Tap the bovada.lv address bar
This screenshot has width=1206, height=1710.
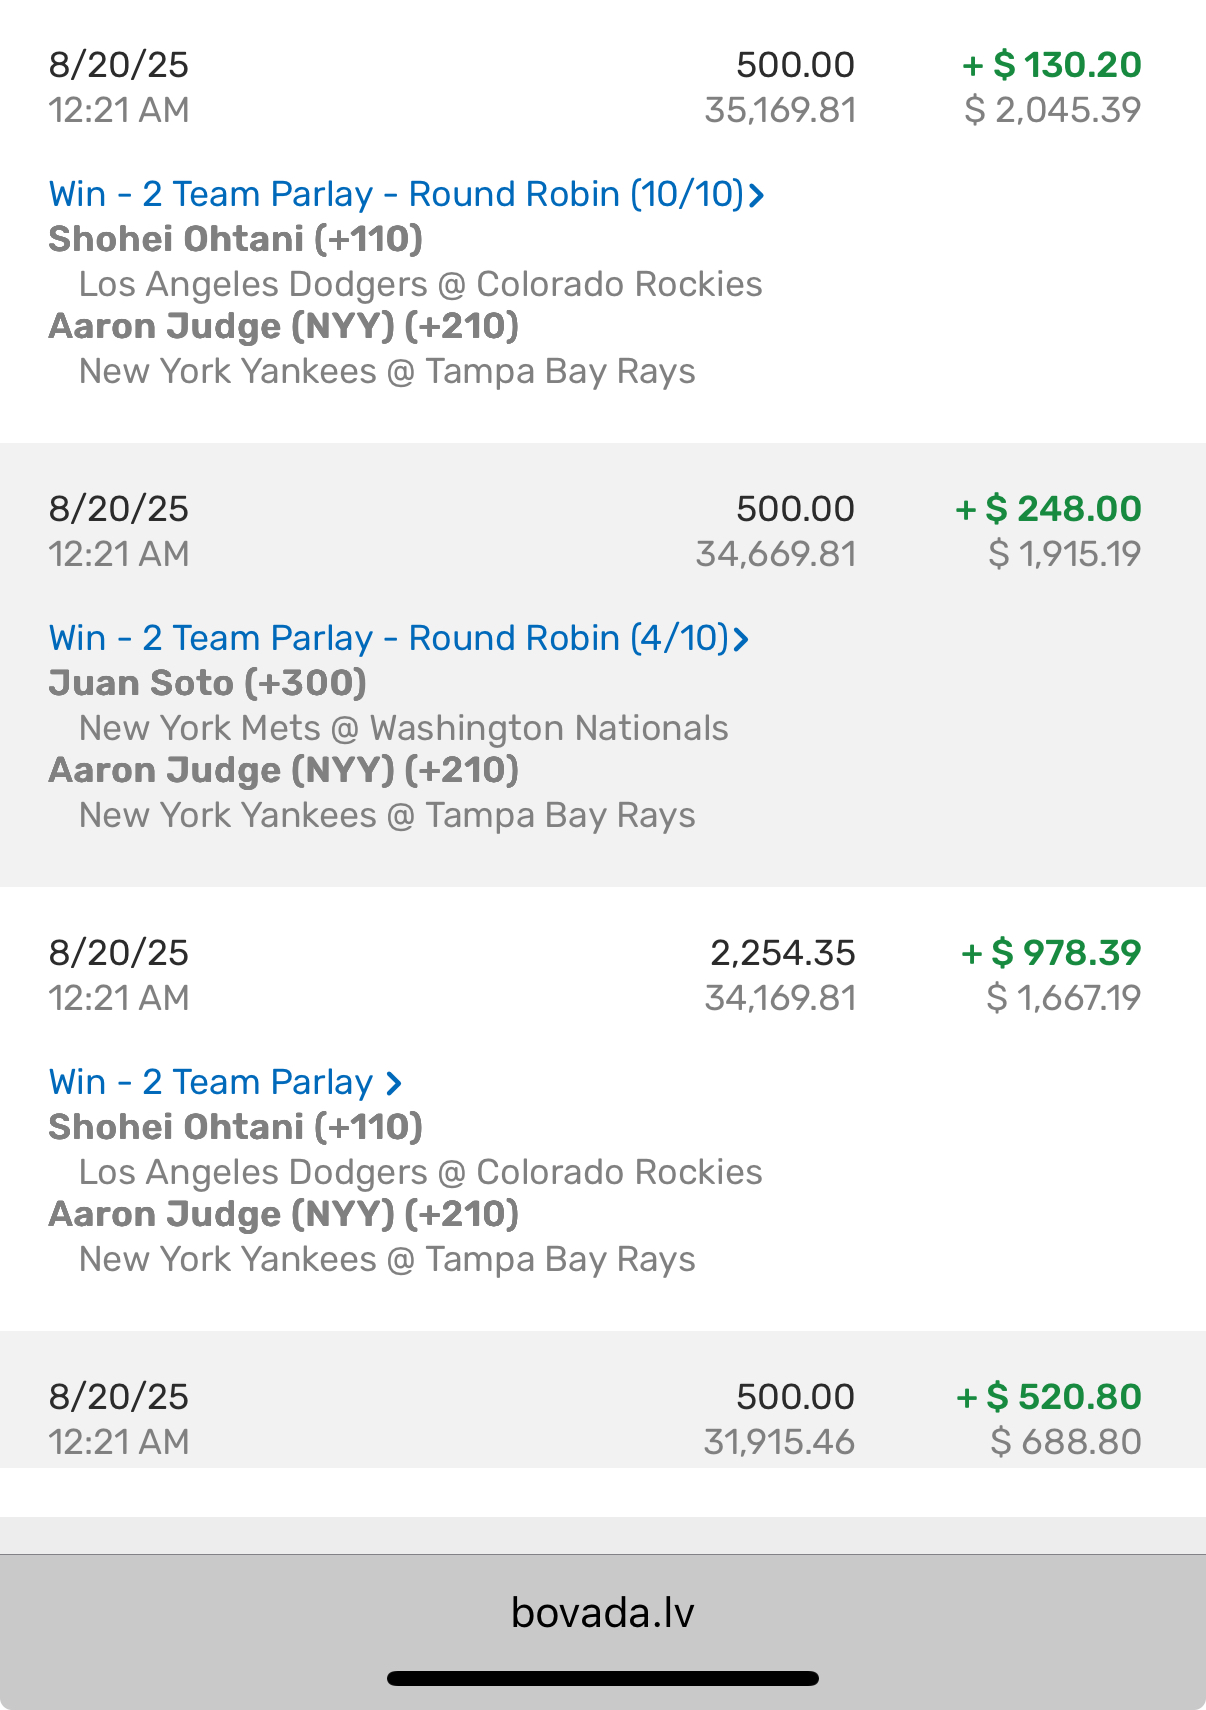[x=602, y=1613]
